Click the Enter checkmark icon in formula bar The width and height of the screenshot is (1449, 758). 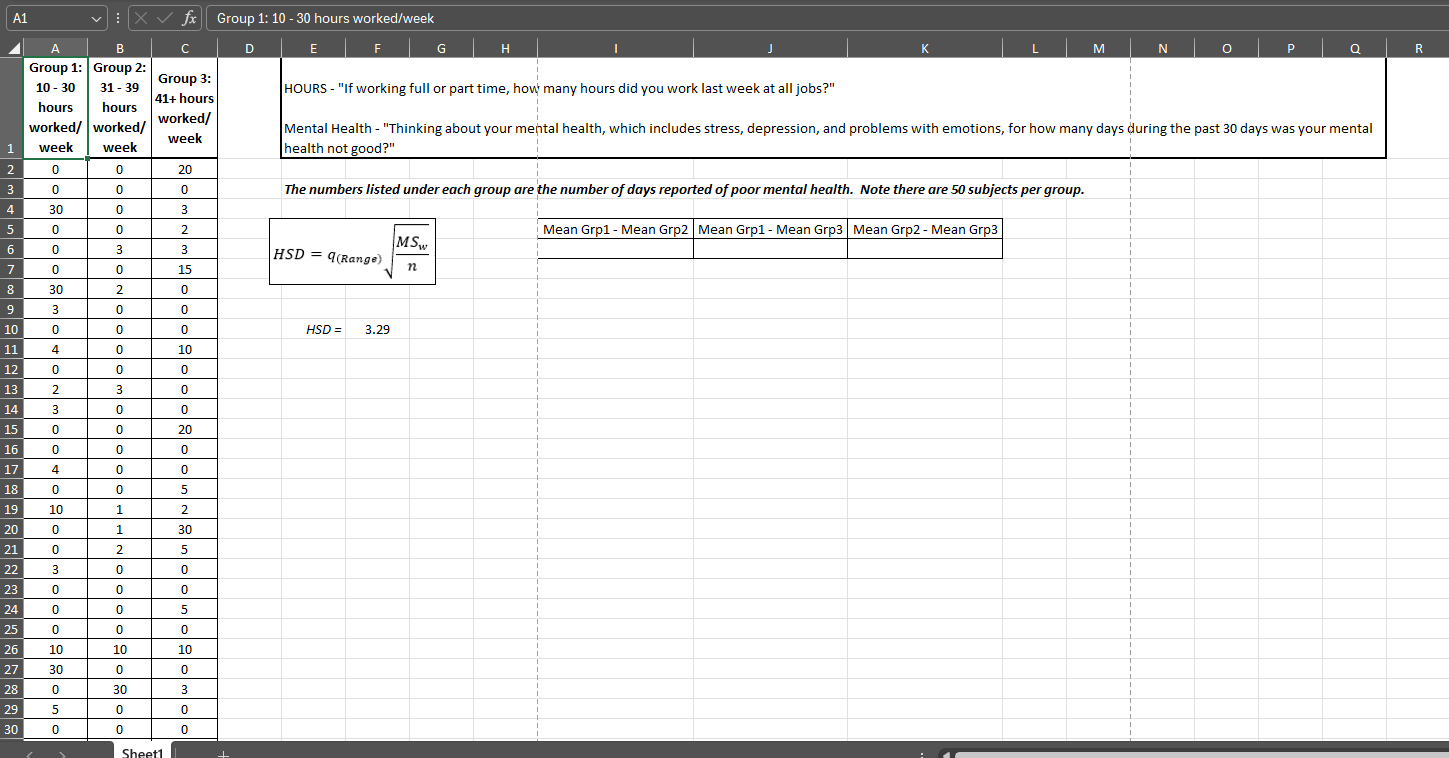[166, 18]
